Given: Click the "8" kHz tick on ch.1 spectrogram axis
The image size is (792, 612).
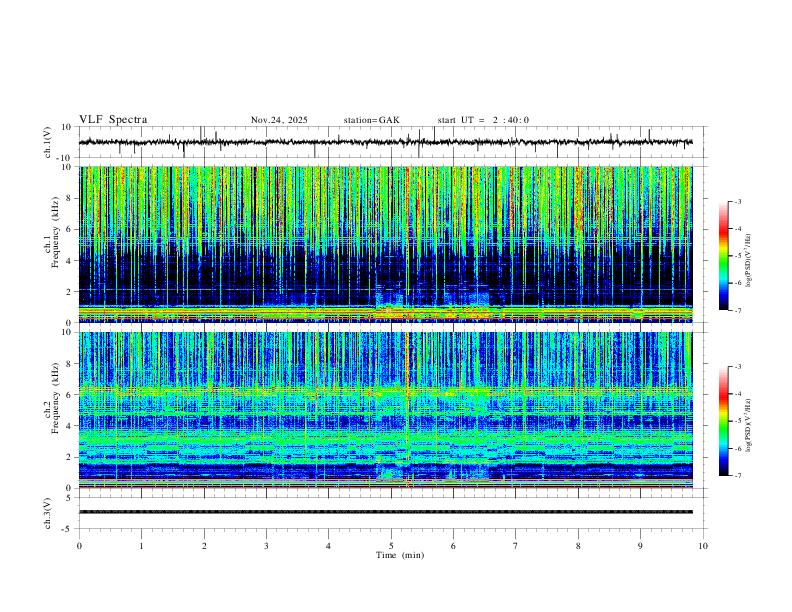Looking at the screenshot, I should point(69,198).
